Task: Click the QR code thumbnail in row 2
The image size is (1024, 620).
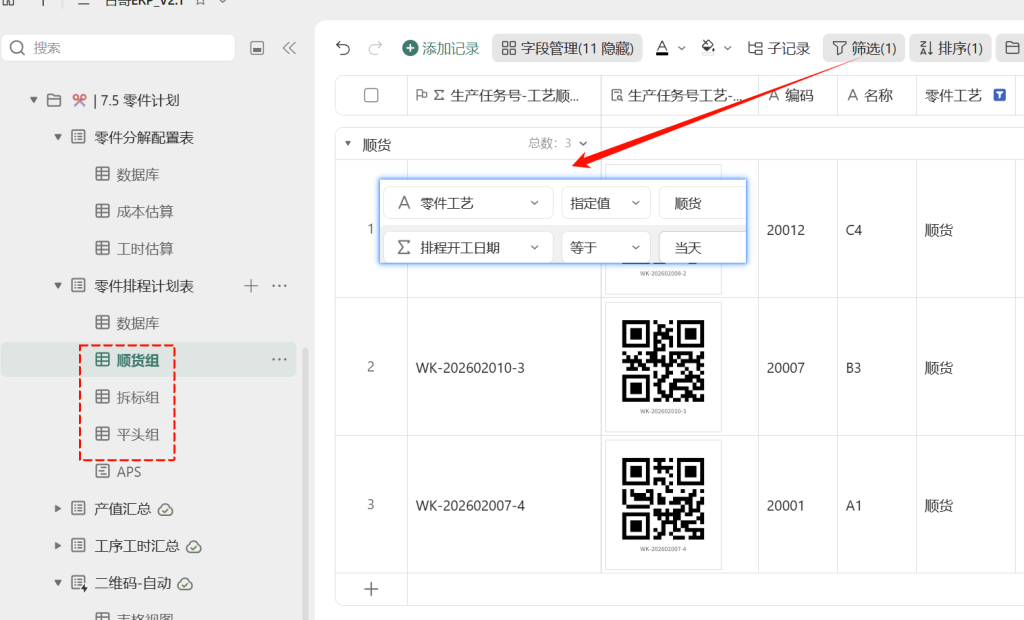Action: (663, 367)
